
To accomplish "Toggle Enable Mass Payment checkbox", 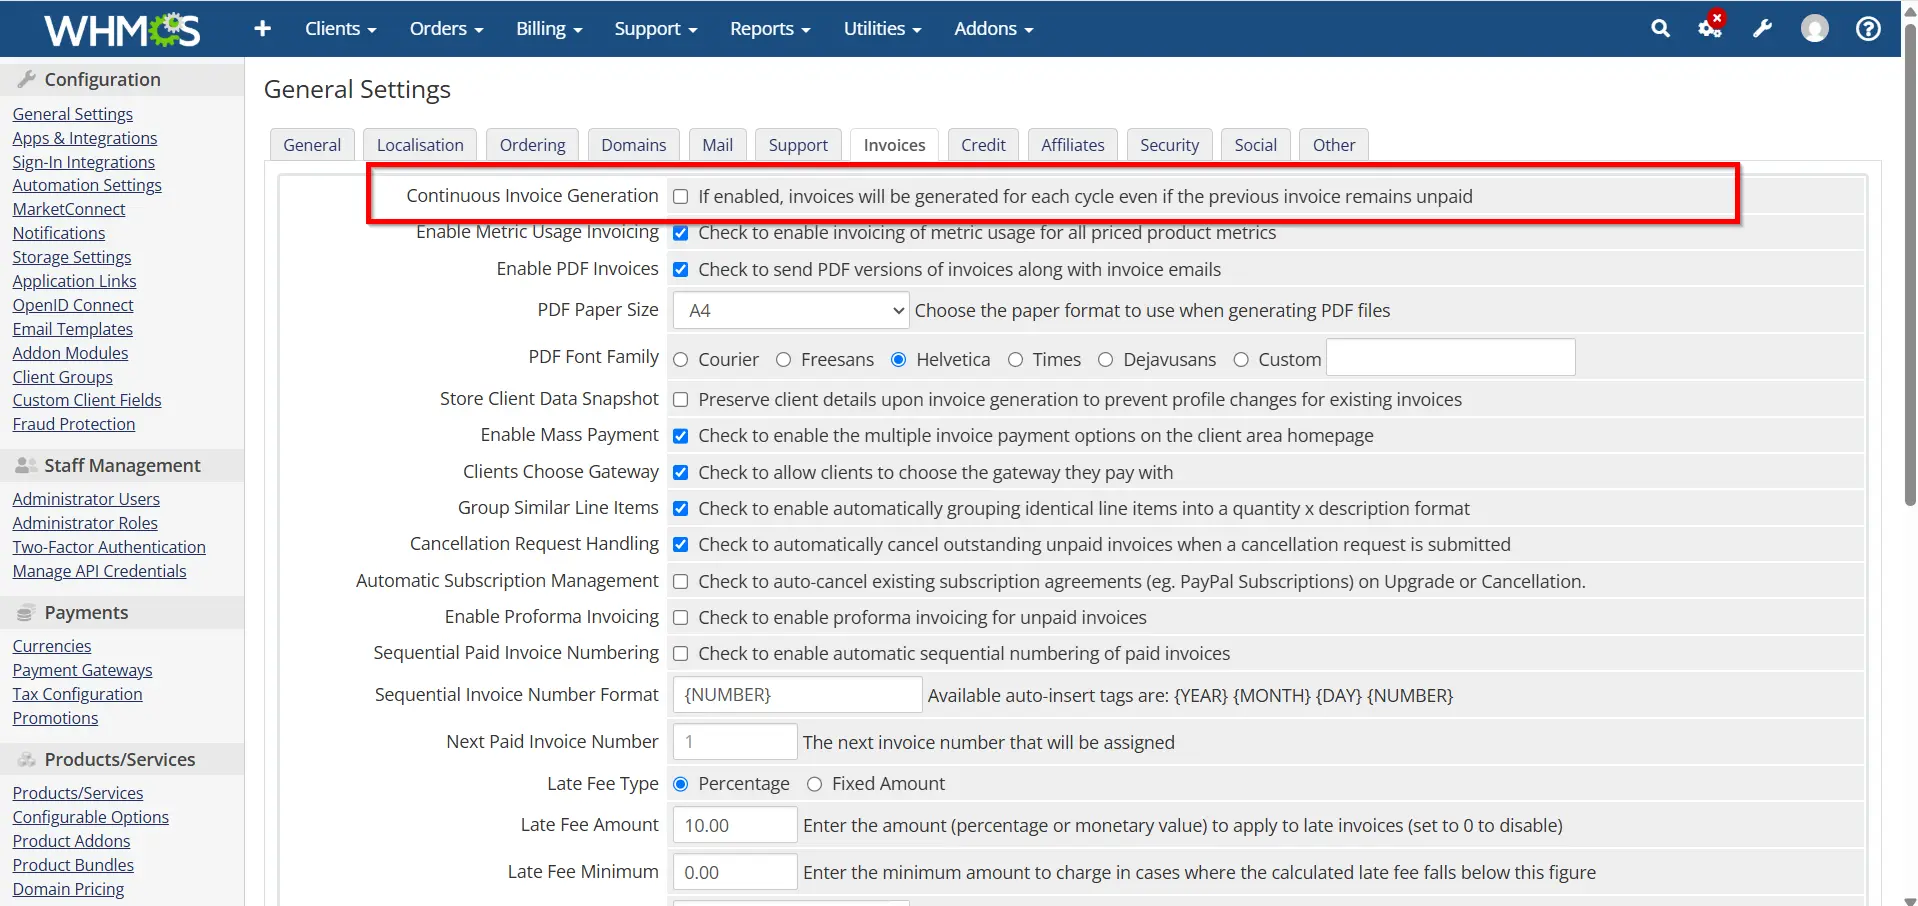I will (x=681, y=436).
